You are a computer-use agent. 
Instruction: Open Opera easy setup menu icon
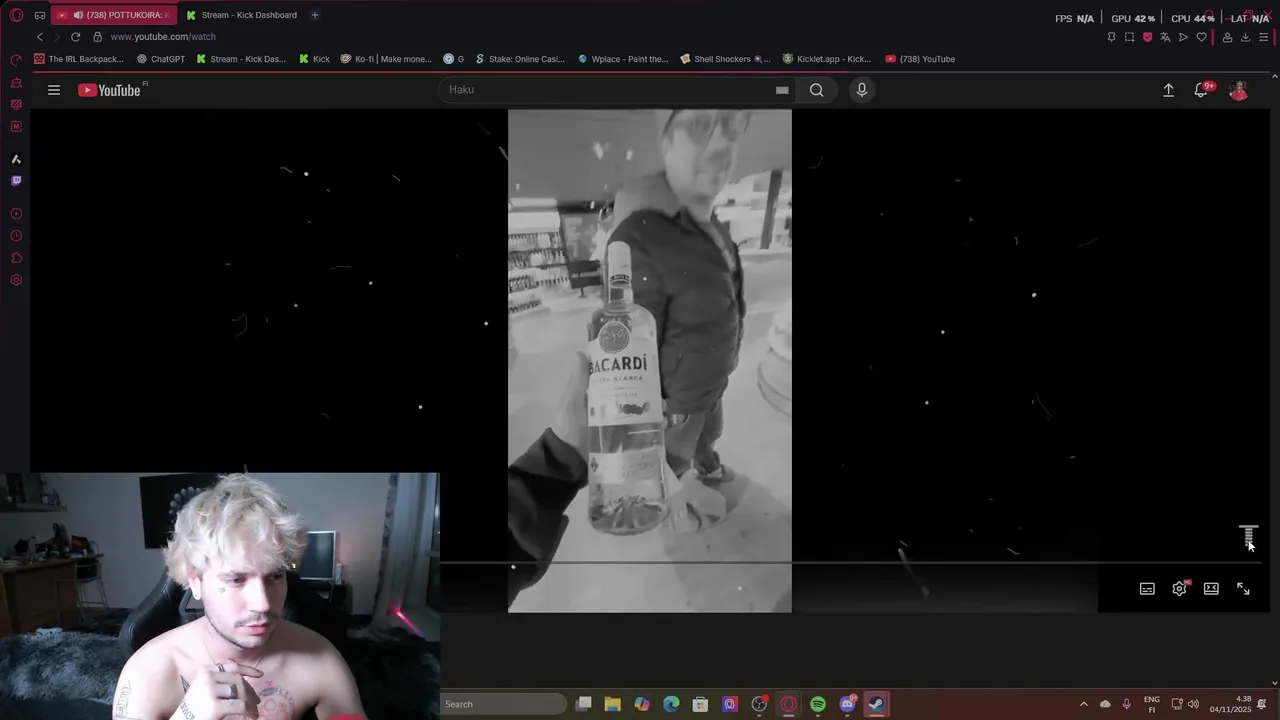tap(1264, 37)
